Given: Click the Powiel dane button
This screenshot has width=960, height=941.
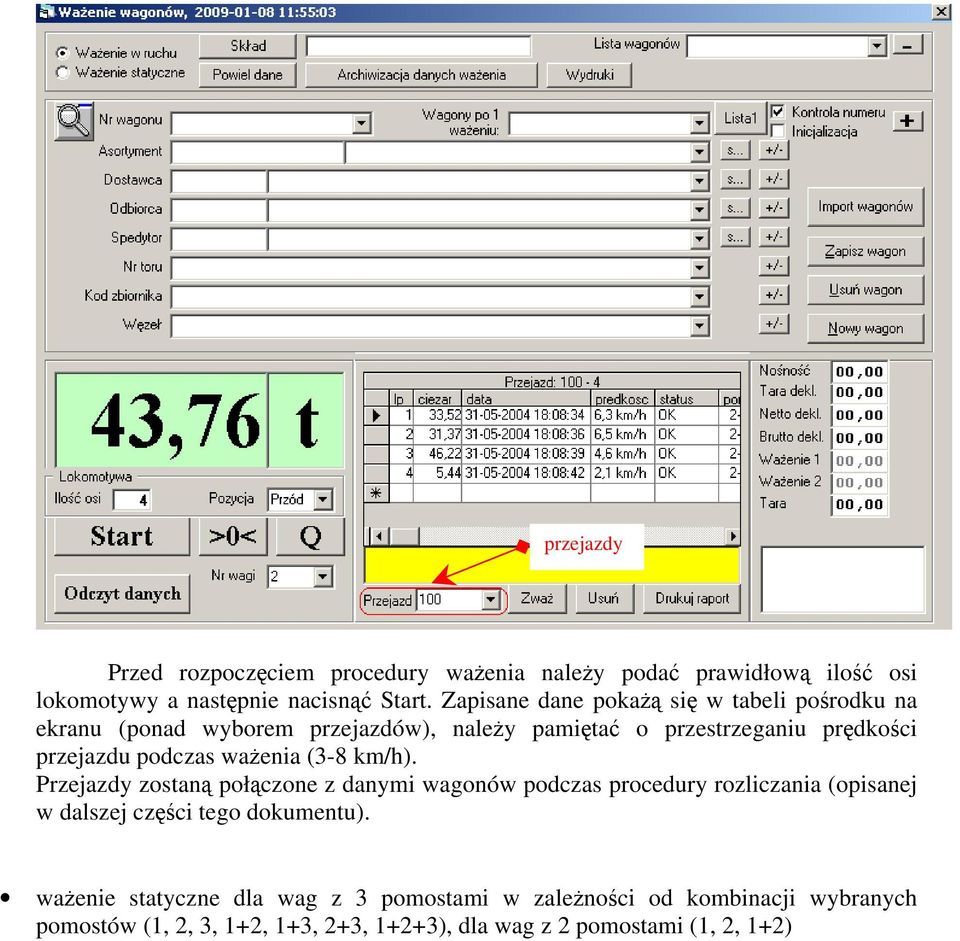Looking at the screenshot, I should [x=248, y=75].
